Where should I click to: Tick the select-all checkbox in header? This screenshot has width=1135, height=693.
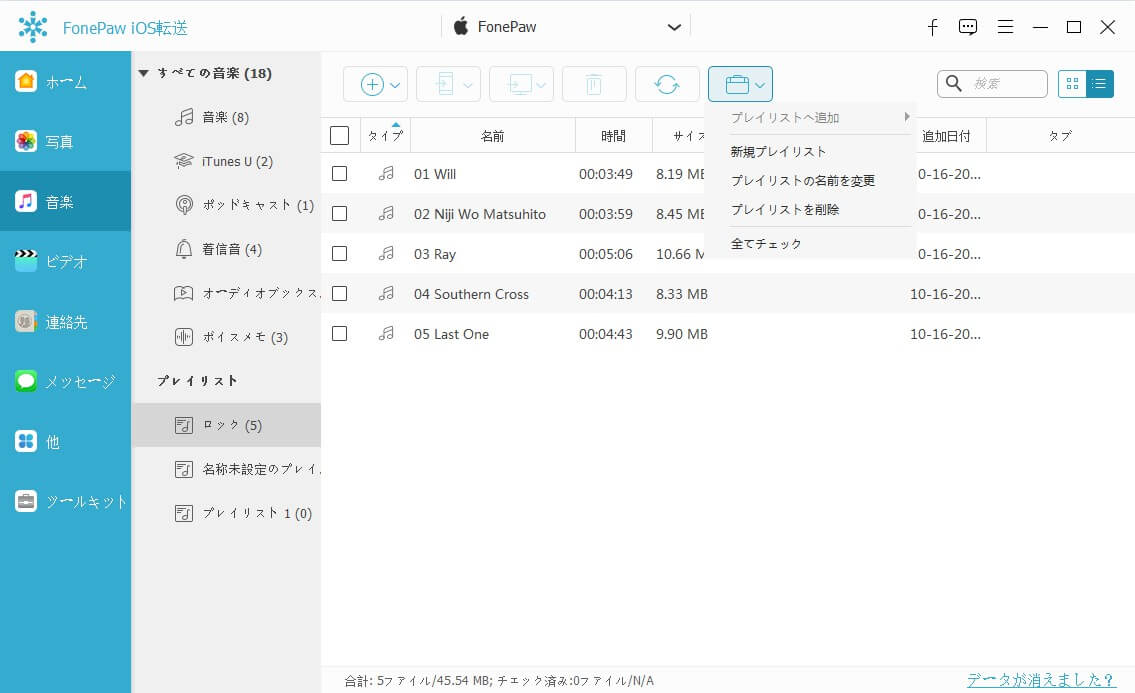click(x=339, y=135)
